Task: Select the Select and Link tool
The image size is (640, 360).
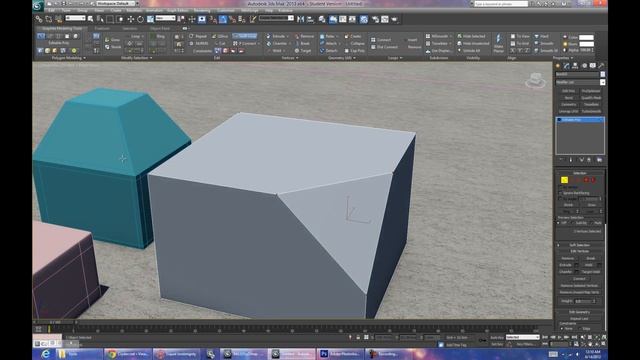Action: coord(39,19)
